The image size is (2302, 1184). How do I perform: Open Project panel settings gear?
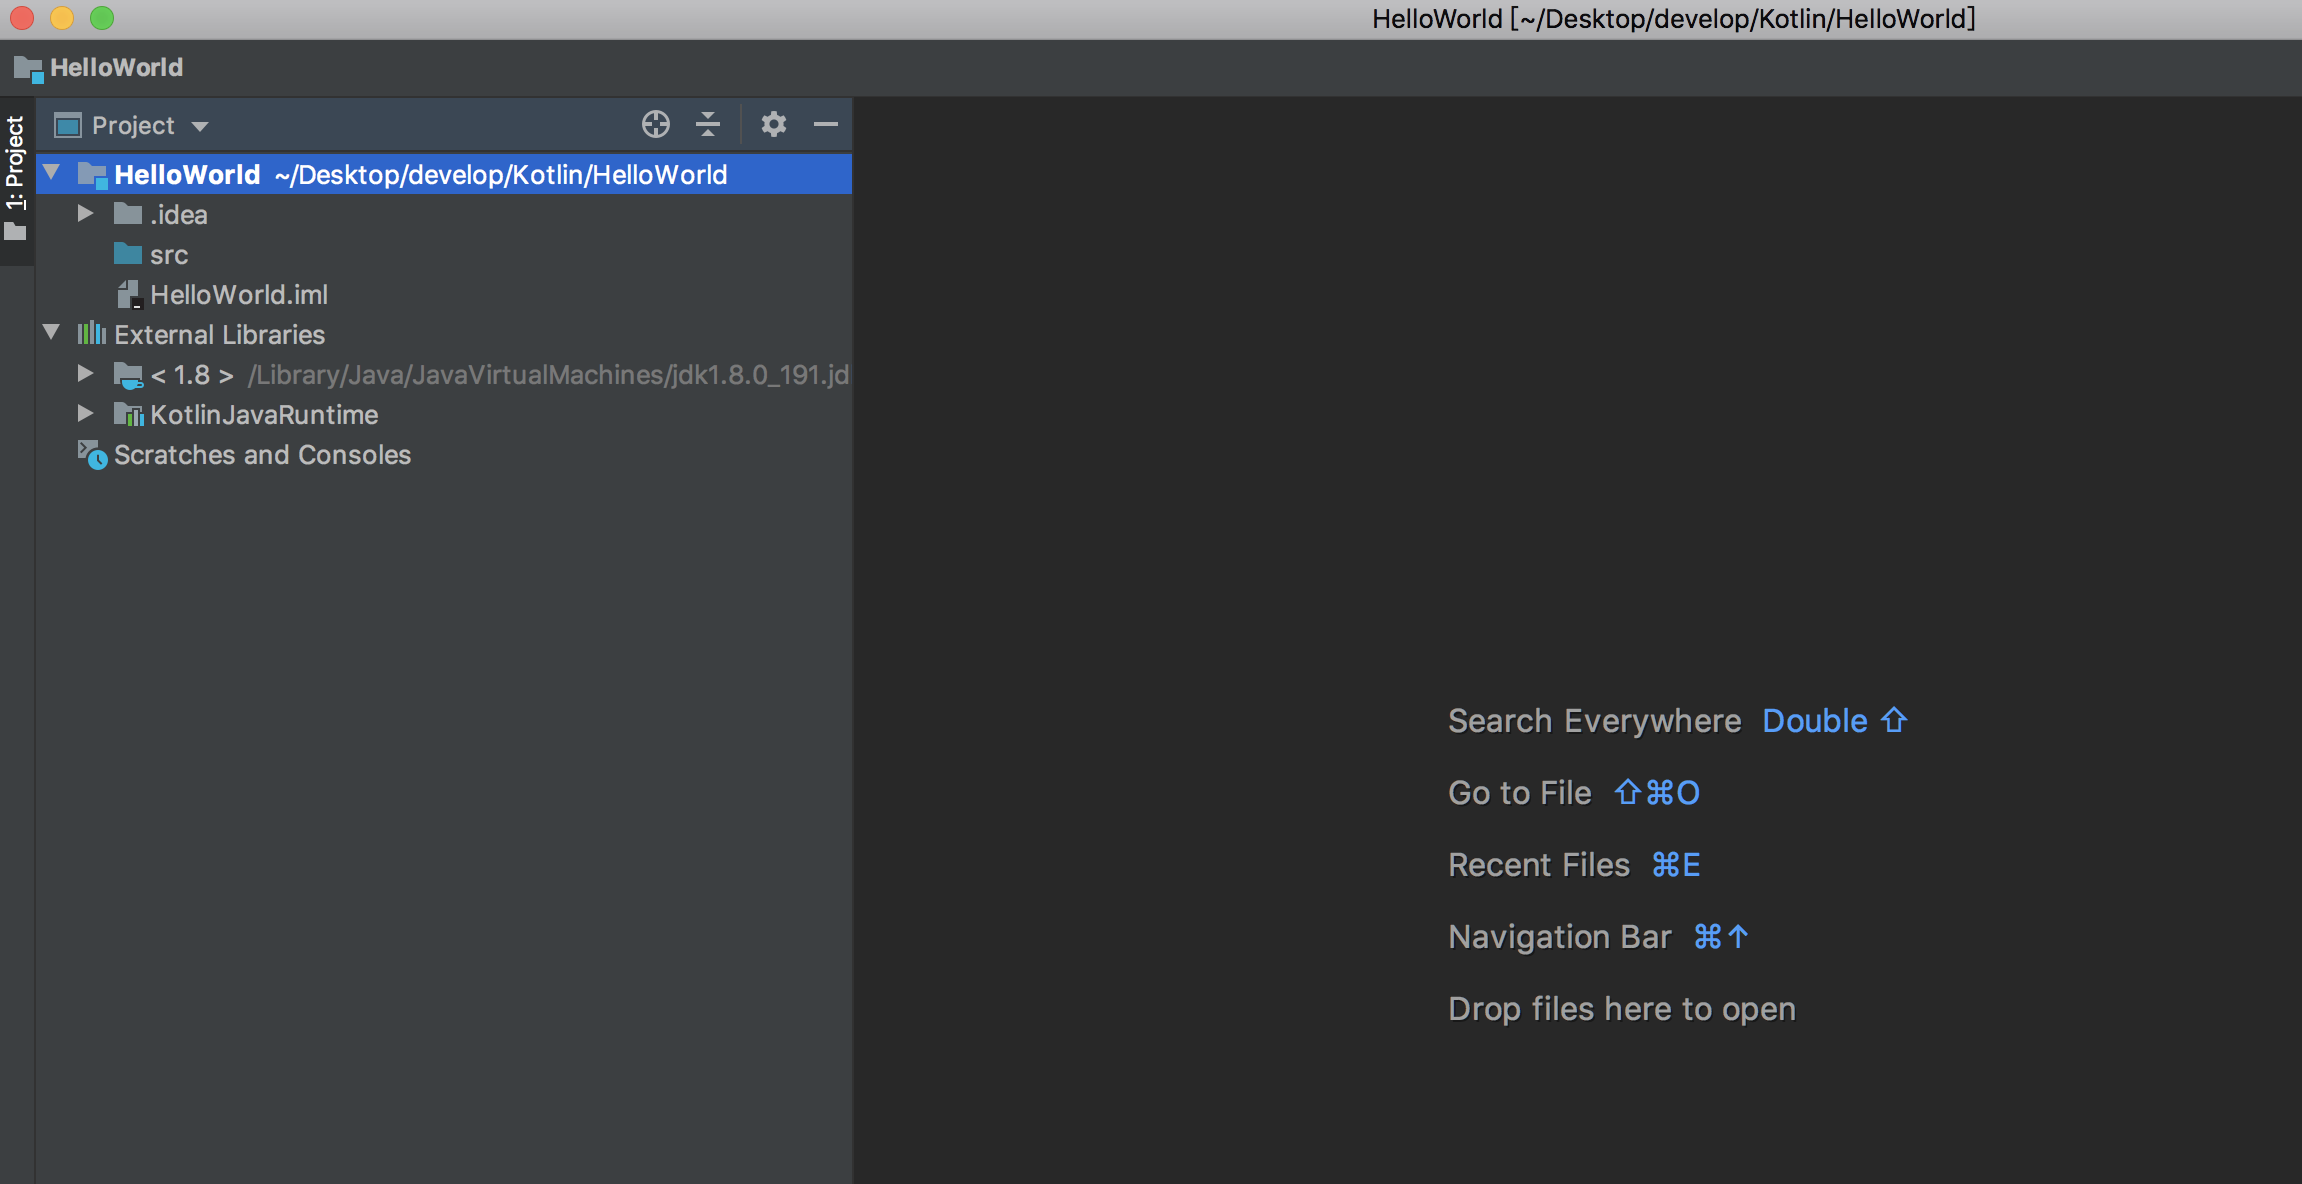tap(773, 124)
